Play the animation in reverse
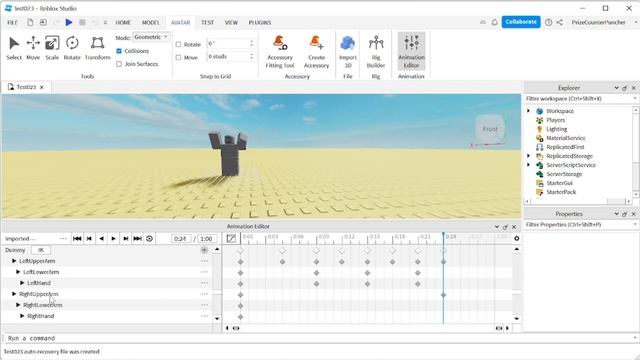 click(x=101, y=239)
